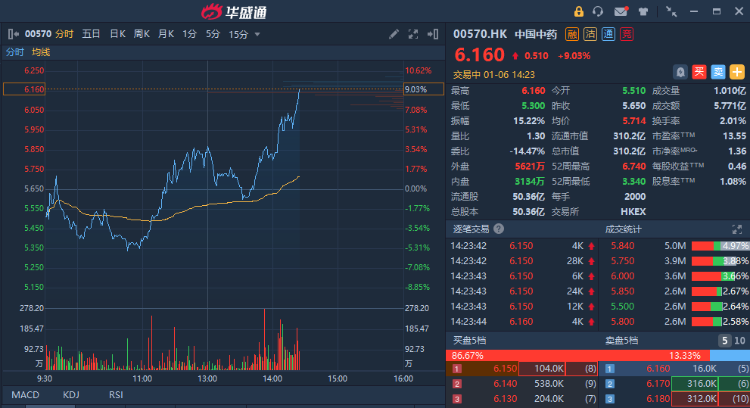This screenshot has height=408, width=750.
Task: Click the 竞 auction badge
Action: click(627, 34)
